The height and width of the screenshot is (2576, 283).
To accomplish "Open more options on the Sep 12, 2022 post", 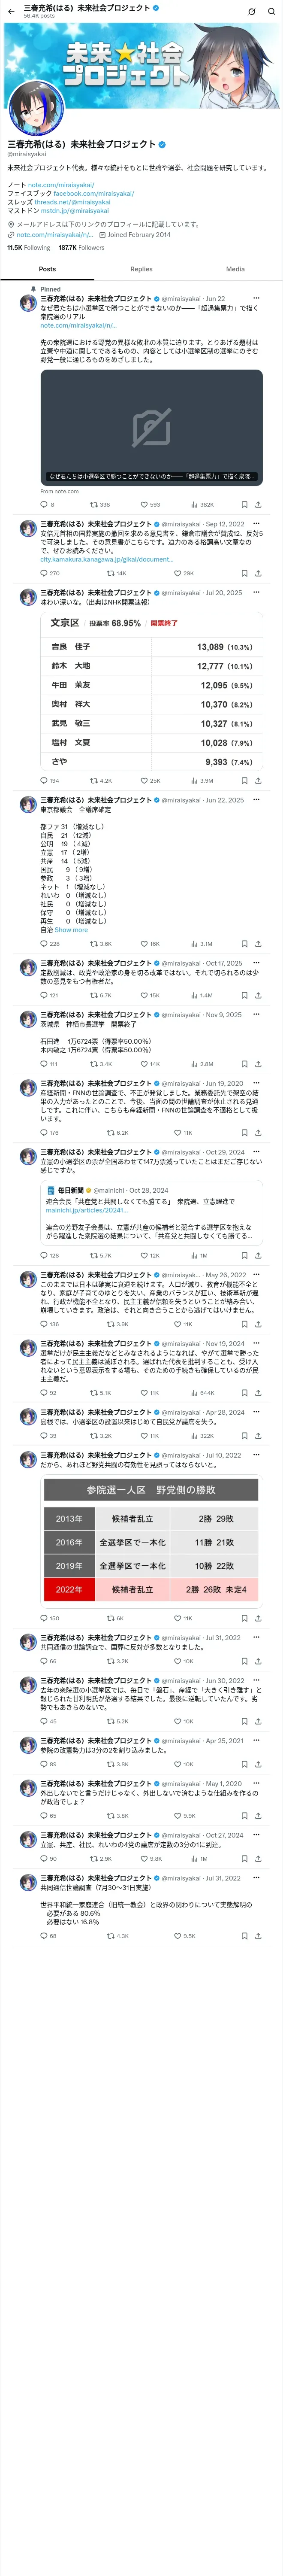I will [256, 523].
